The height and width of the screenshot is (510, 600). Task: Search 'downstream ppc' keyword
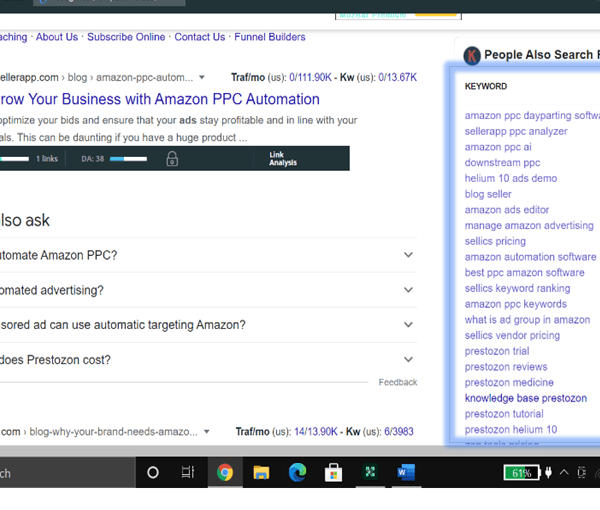pos(502,163)
